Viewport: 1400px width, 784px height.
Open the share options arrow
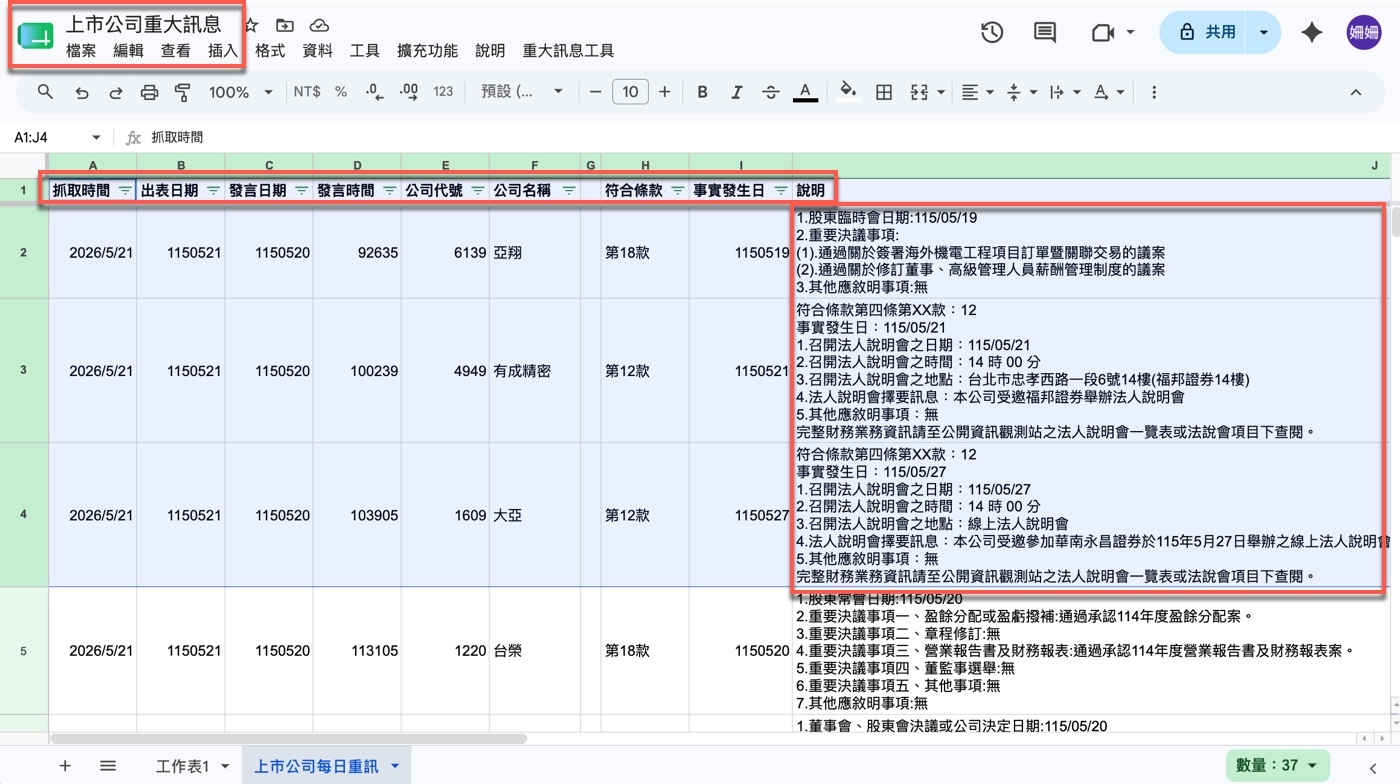pyautogui.click(x=1264, y=32)
